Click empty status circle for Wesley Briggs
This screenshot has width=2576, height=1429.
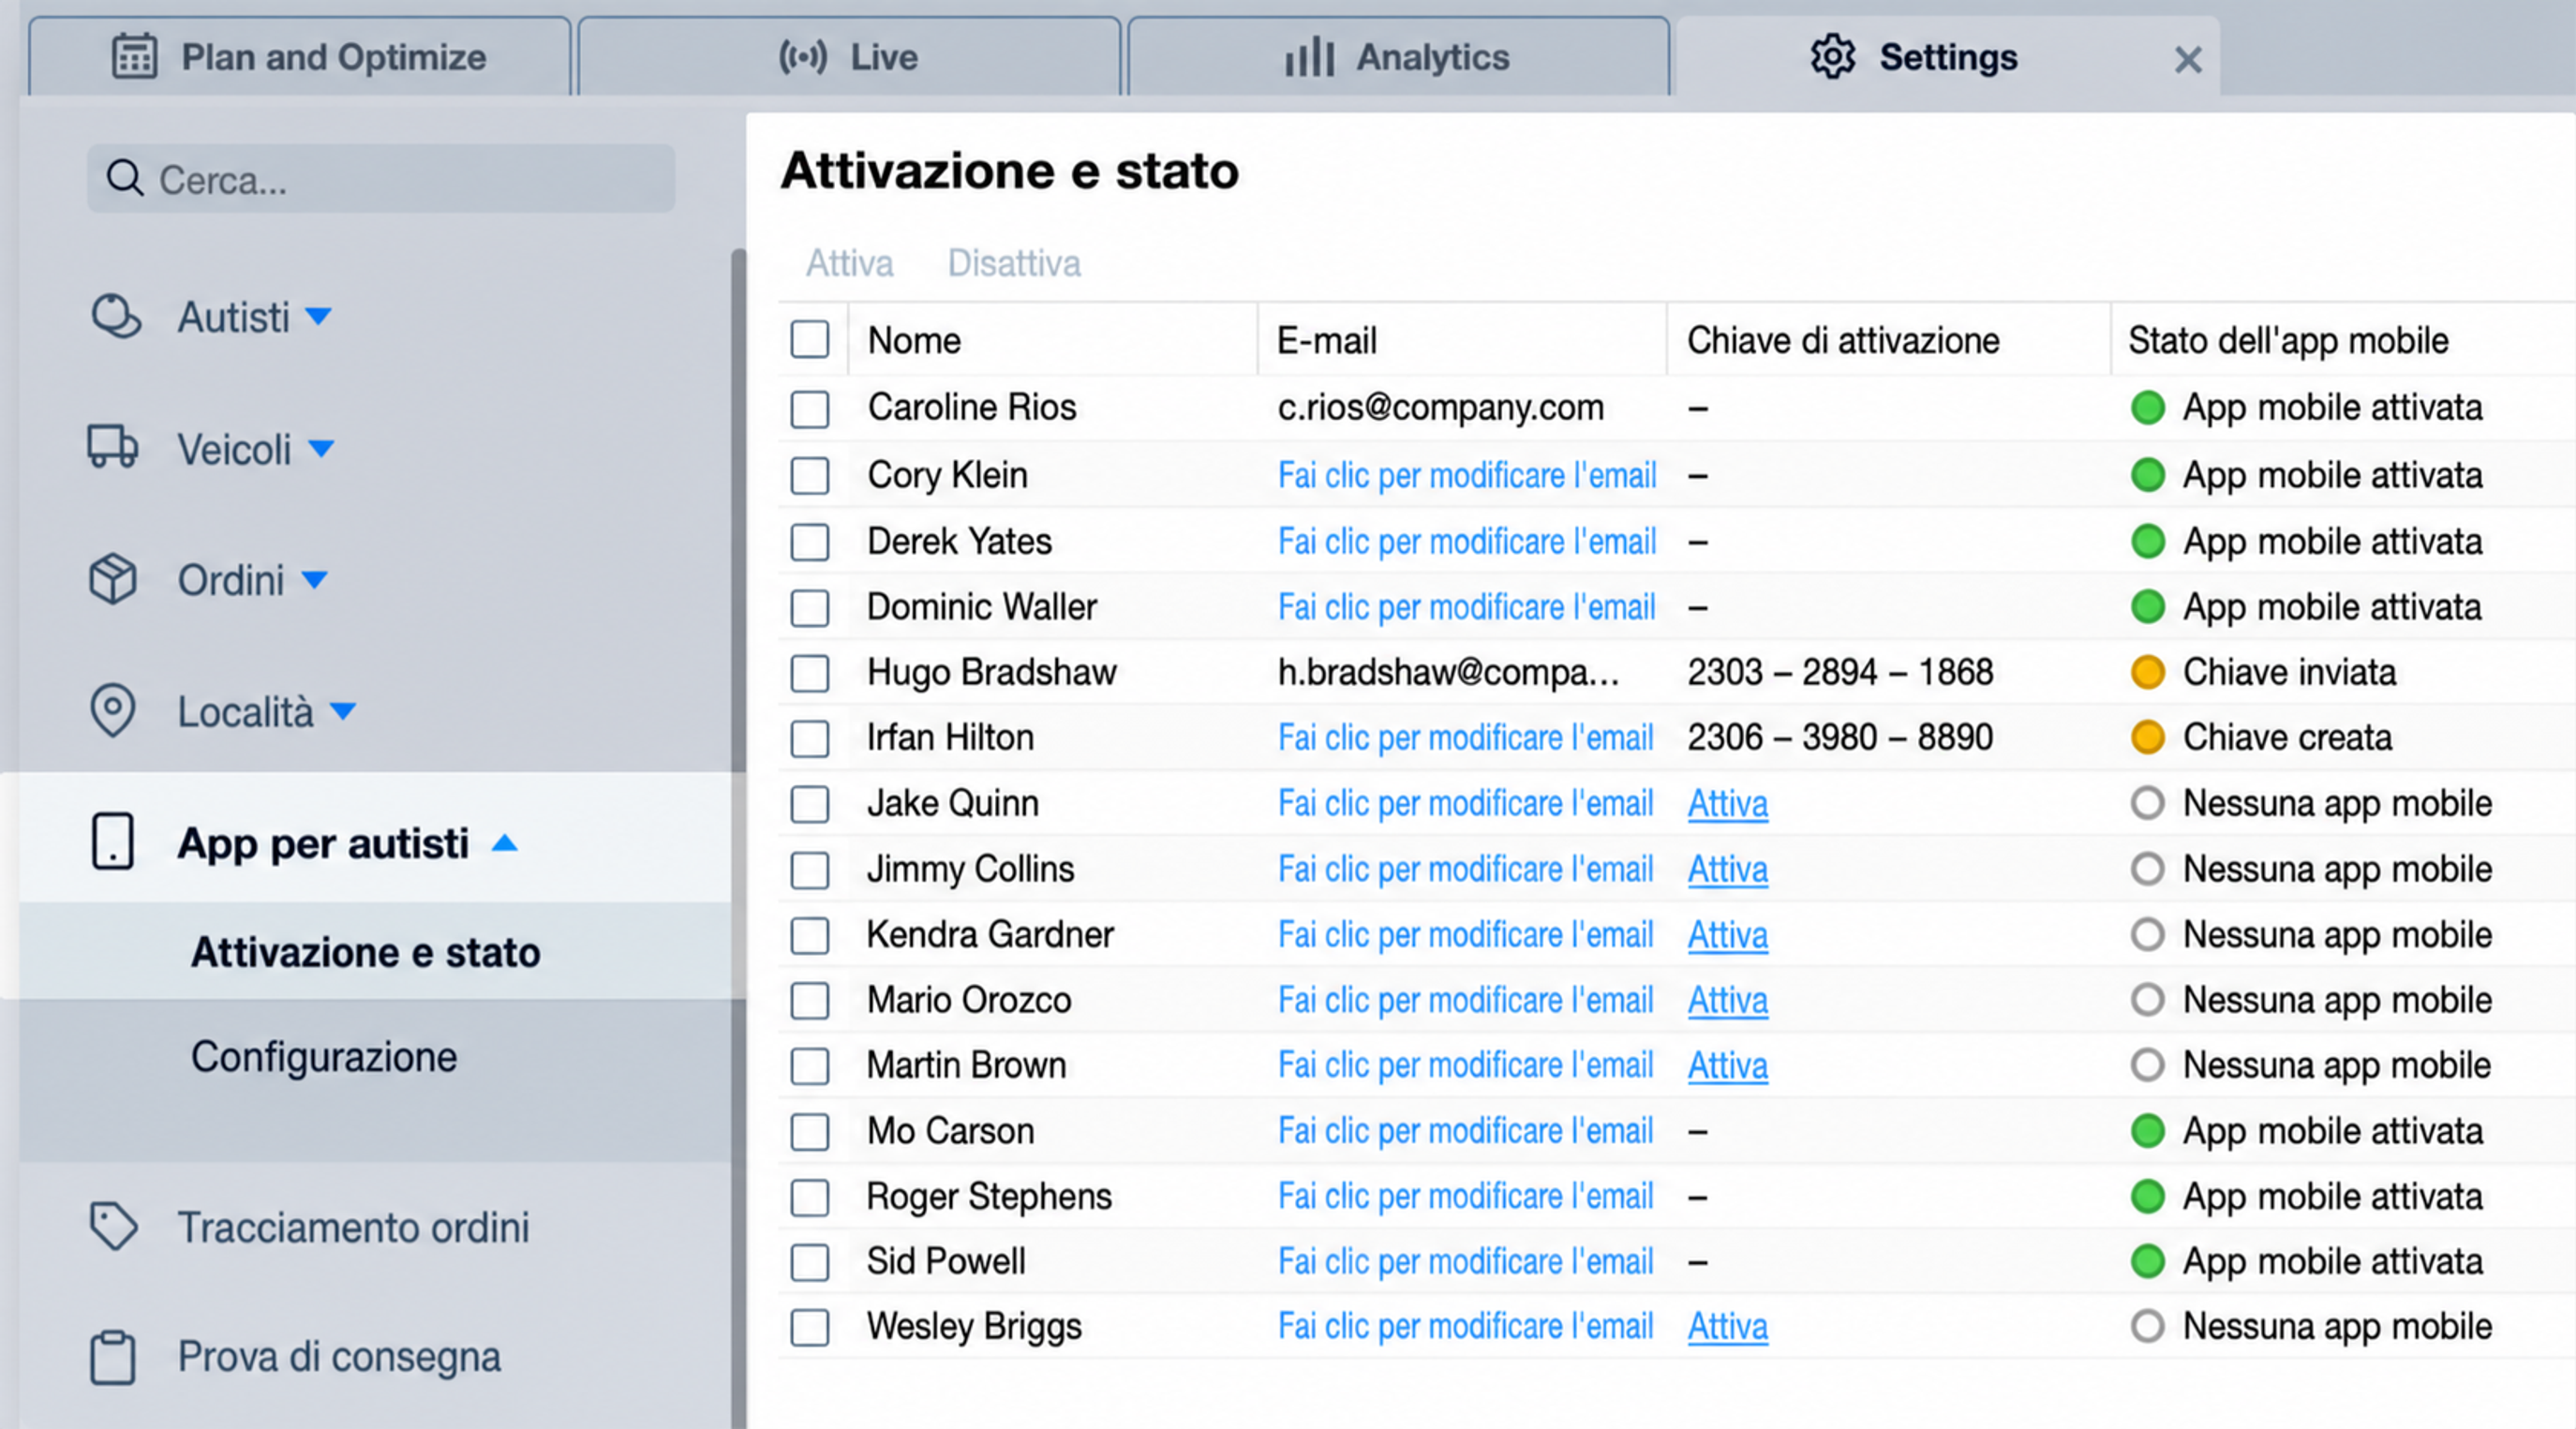click(2147, 1327)
